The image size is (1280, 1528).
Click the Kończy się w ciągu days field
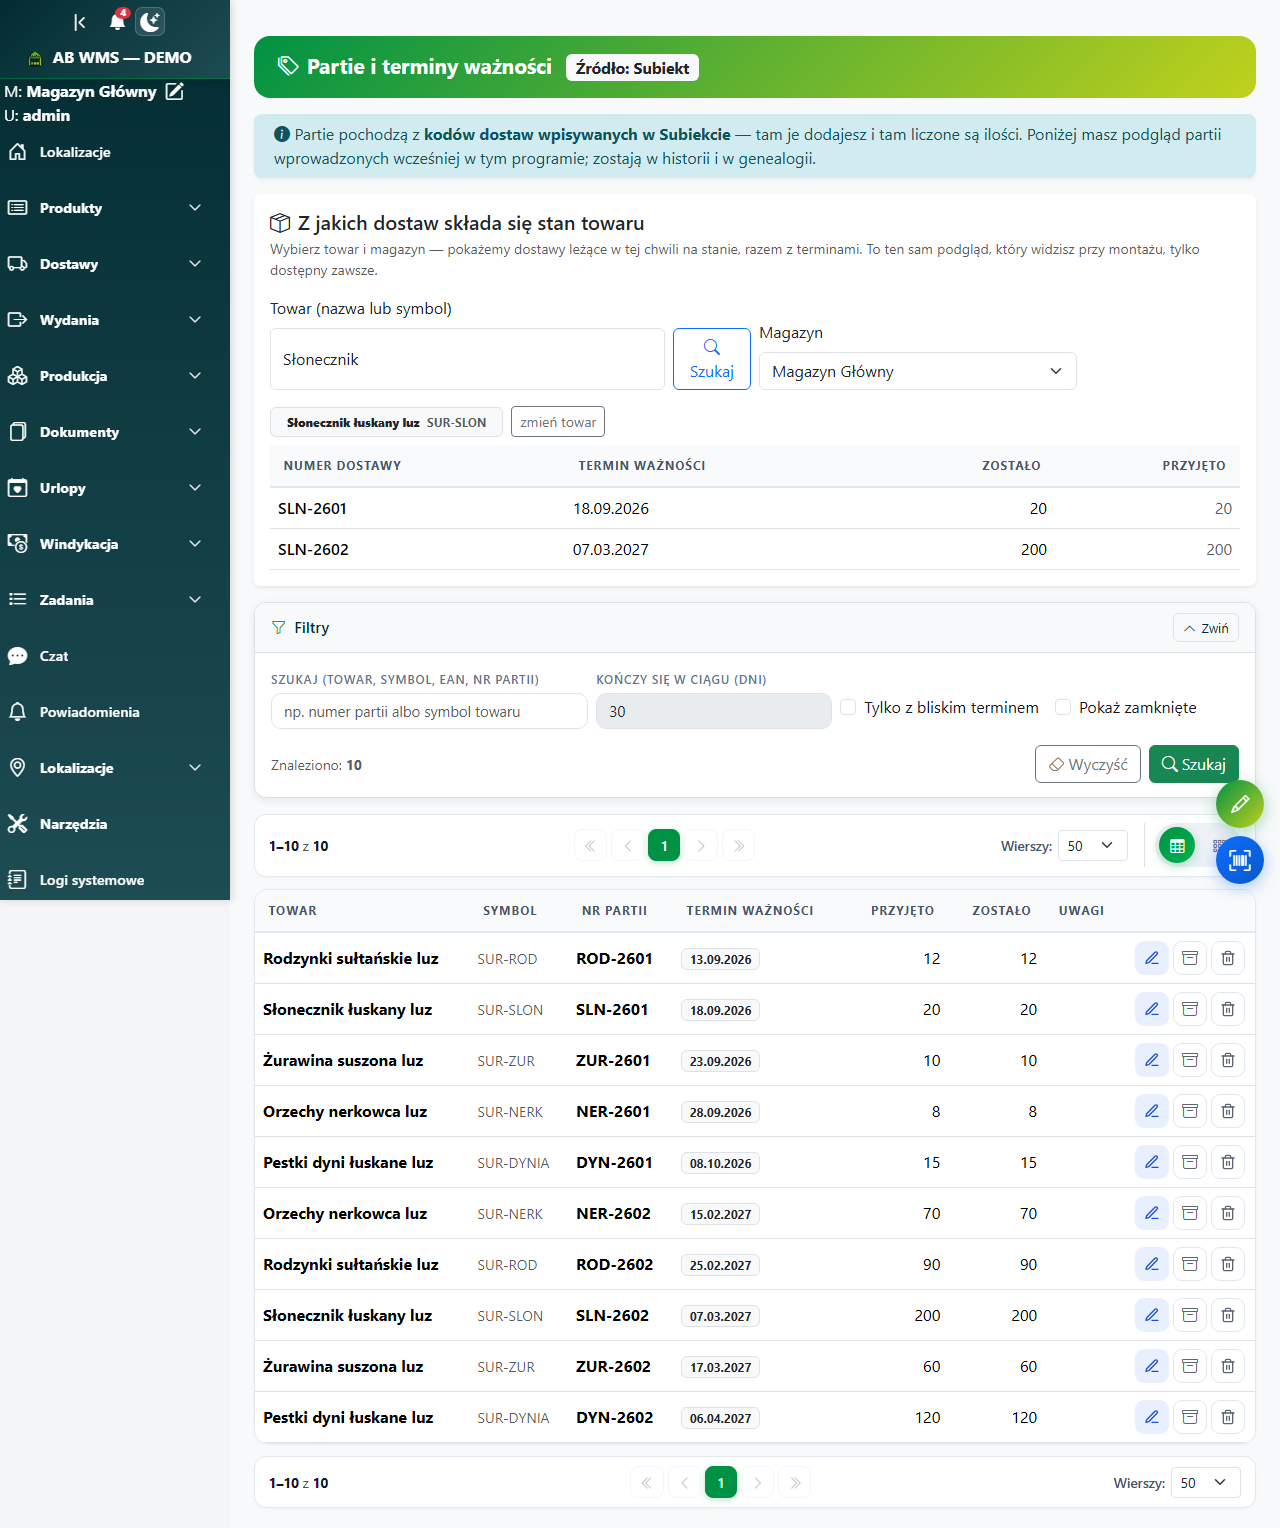point(714,711)
